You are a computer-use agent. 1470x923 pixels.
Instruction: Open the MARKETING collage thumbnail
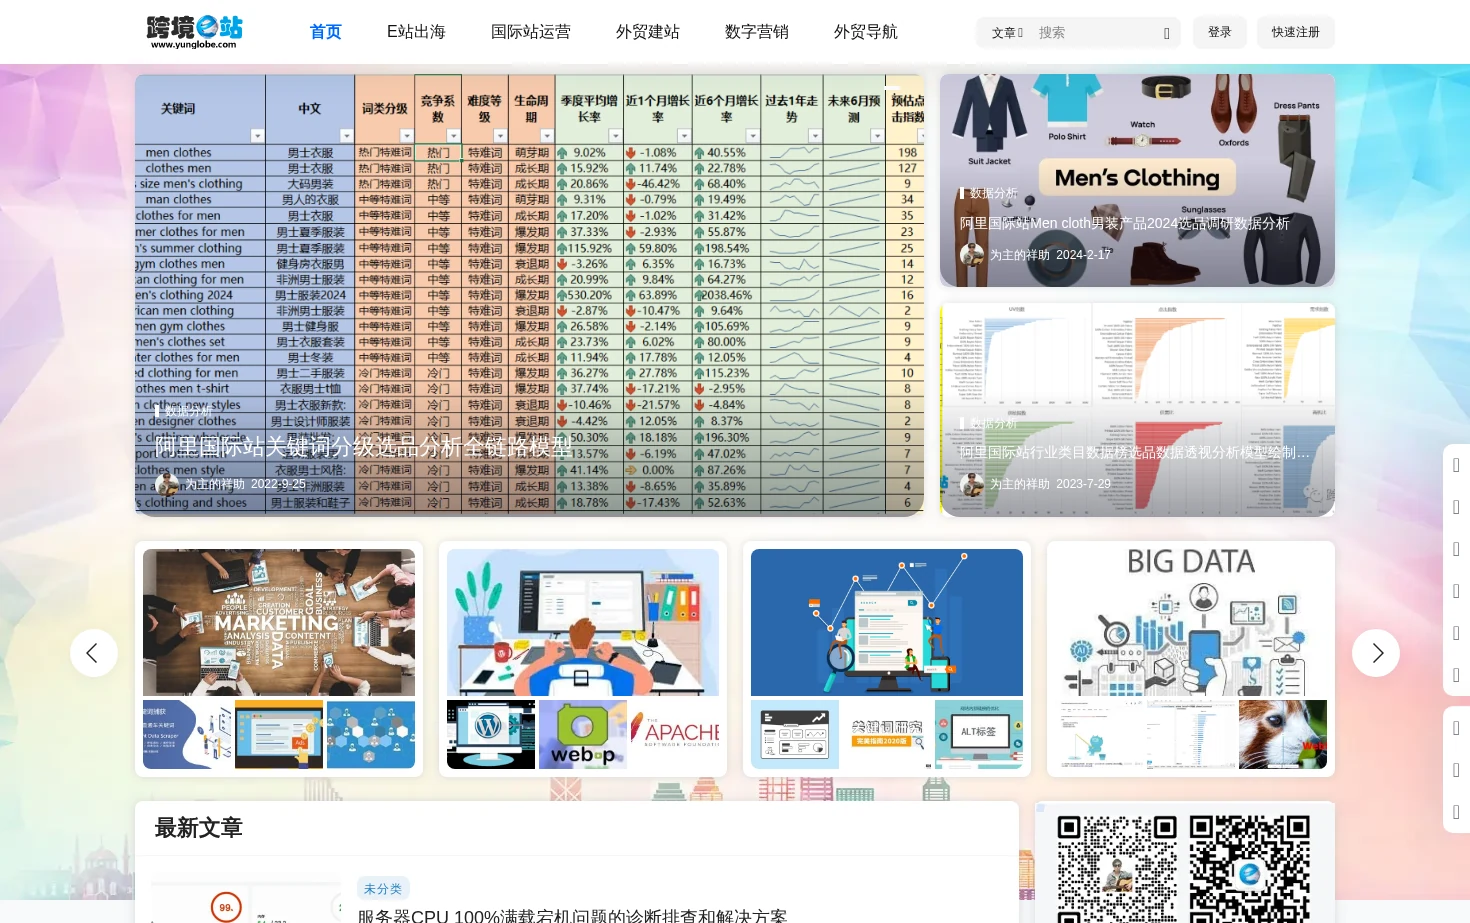(279, 622)
